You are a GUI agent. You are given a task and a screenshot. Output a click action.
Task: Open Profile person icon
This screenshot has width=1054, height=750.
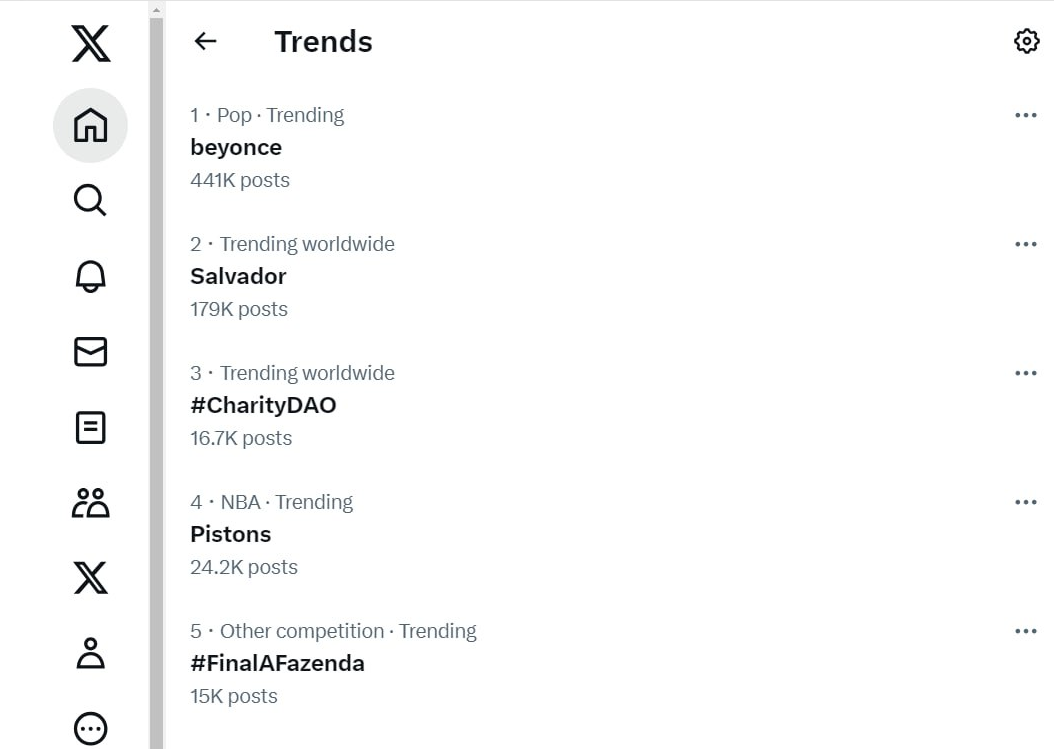pos(90,653)
